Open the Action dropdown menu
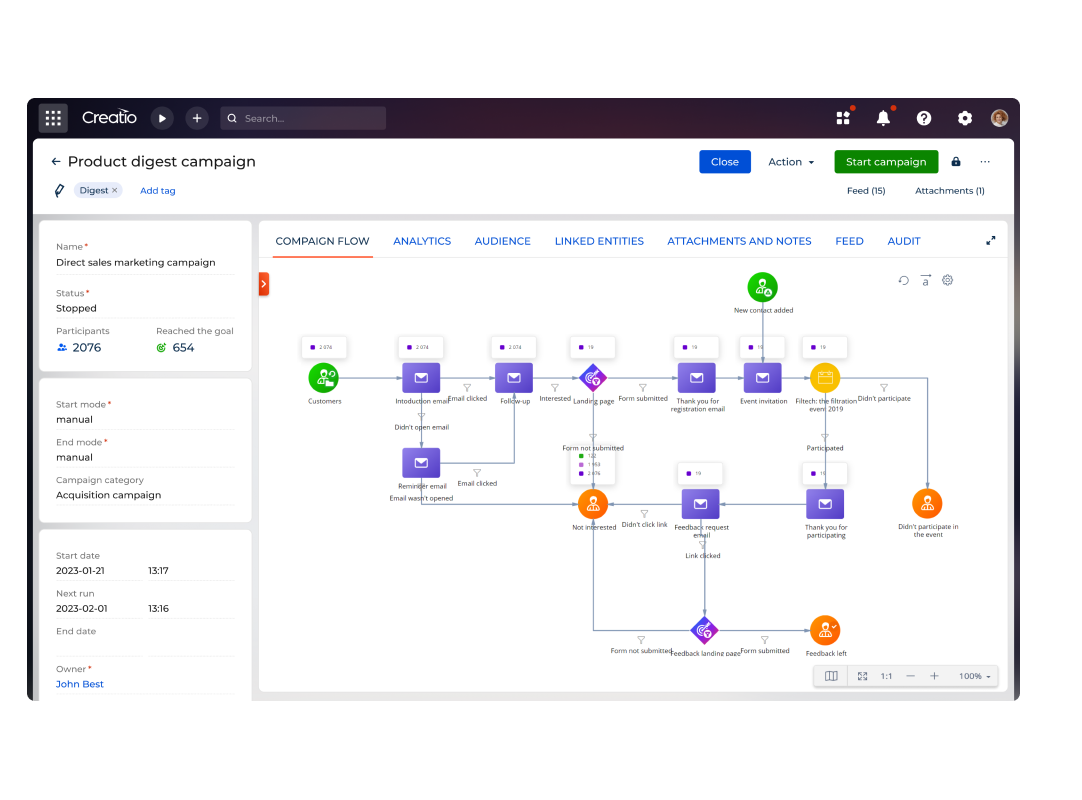The height and width of the screenshot is (800, 1082). pos(791,162)
